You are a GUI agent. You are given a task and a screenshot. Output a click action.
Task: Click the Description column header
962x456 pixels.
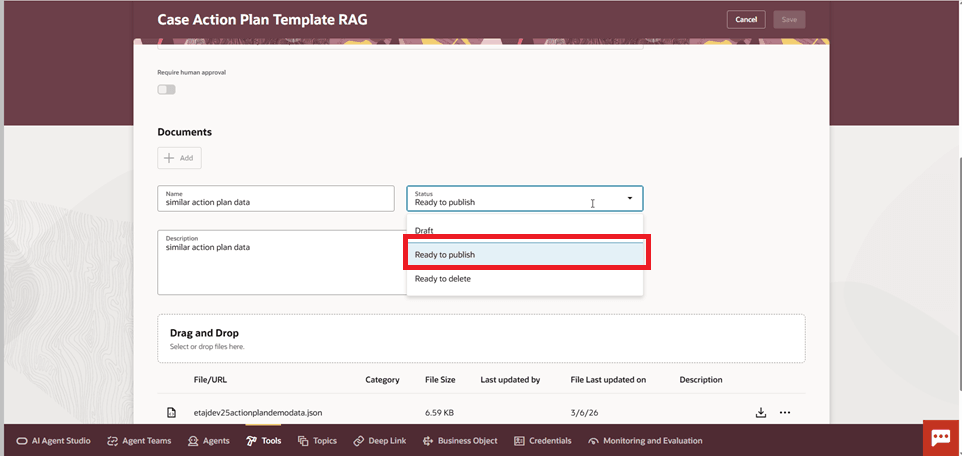tap(701, 380)
